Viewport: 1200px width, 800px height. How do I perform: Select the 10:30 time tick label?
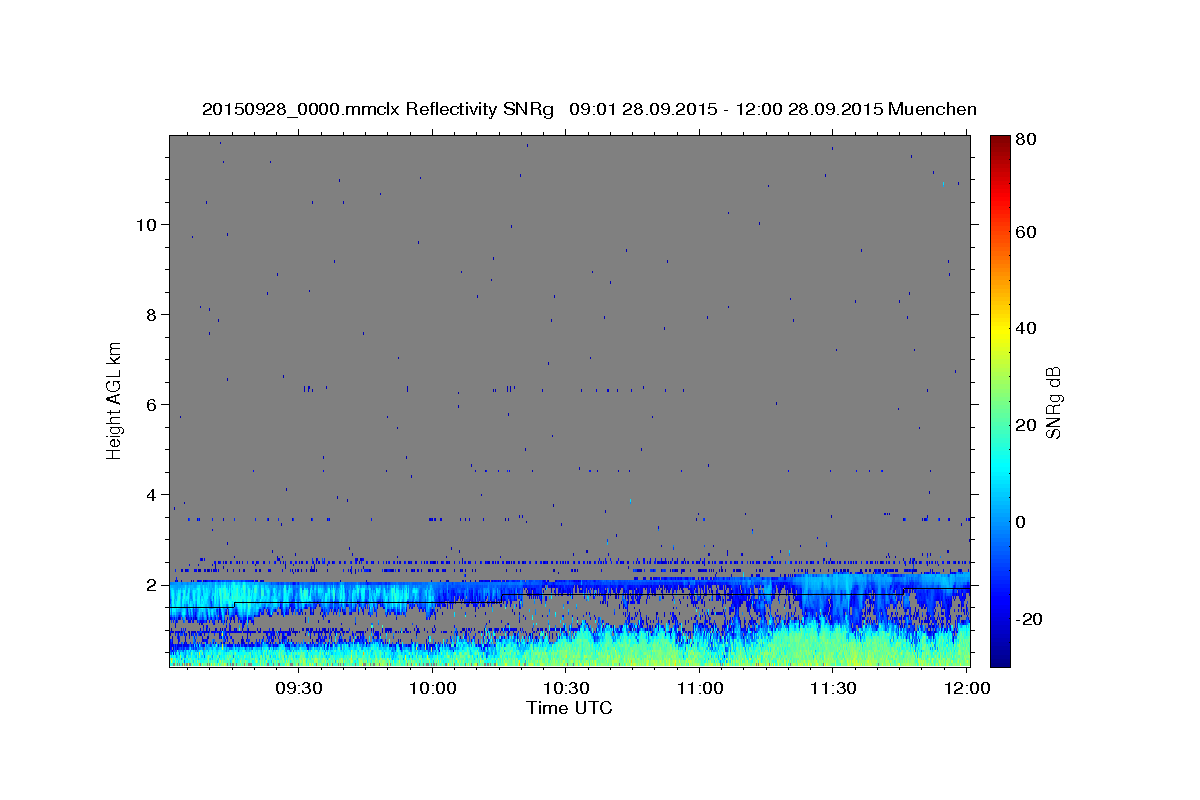coord(567,688)
